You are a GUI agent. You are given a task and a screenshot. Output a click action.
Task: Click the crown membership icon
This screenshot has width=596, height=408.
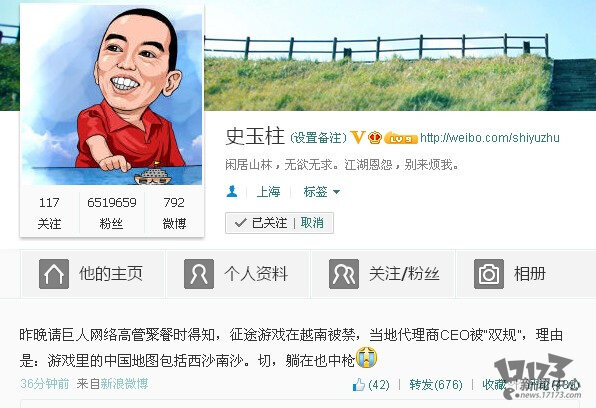[375, 137]
